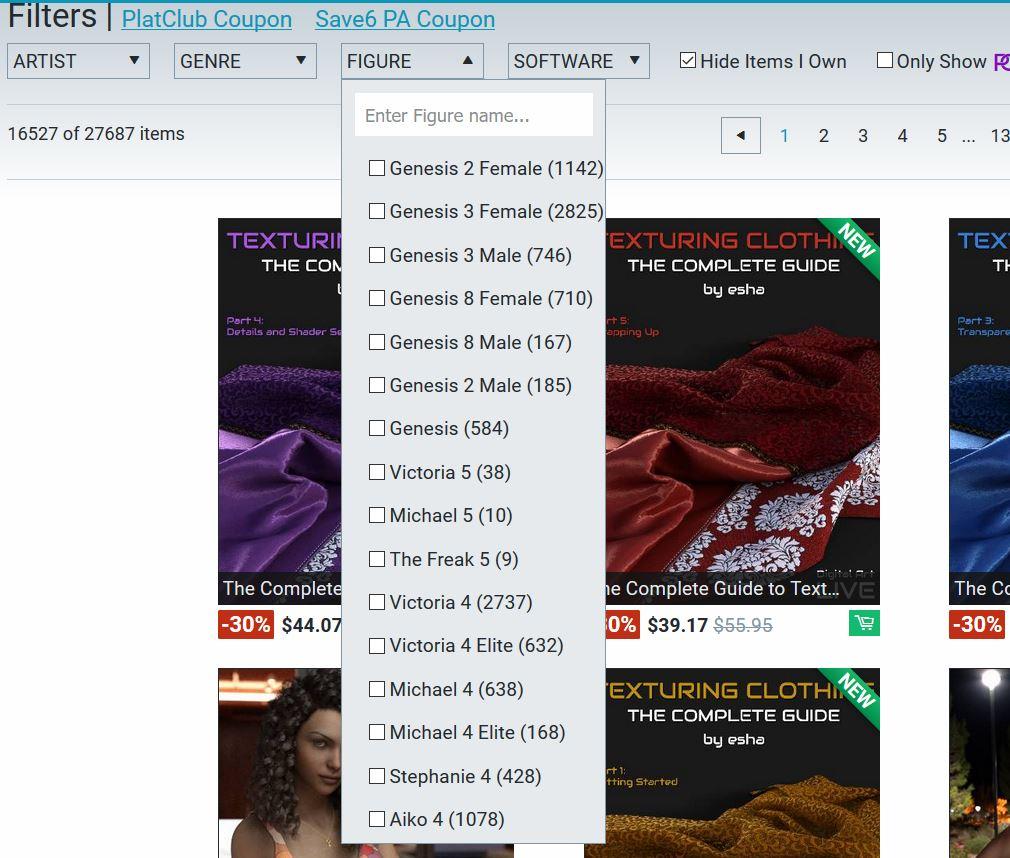Enable the Michael 4 (638) filter
1010x858 pixels.
pos(377,689)
